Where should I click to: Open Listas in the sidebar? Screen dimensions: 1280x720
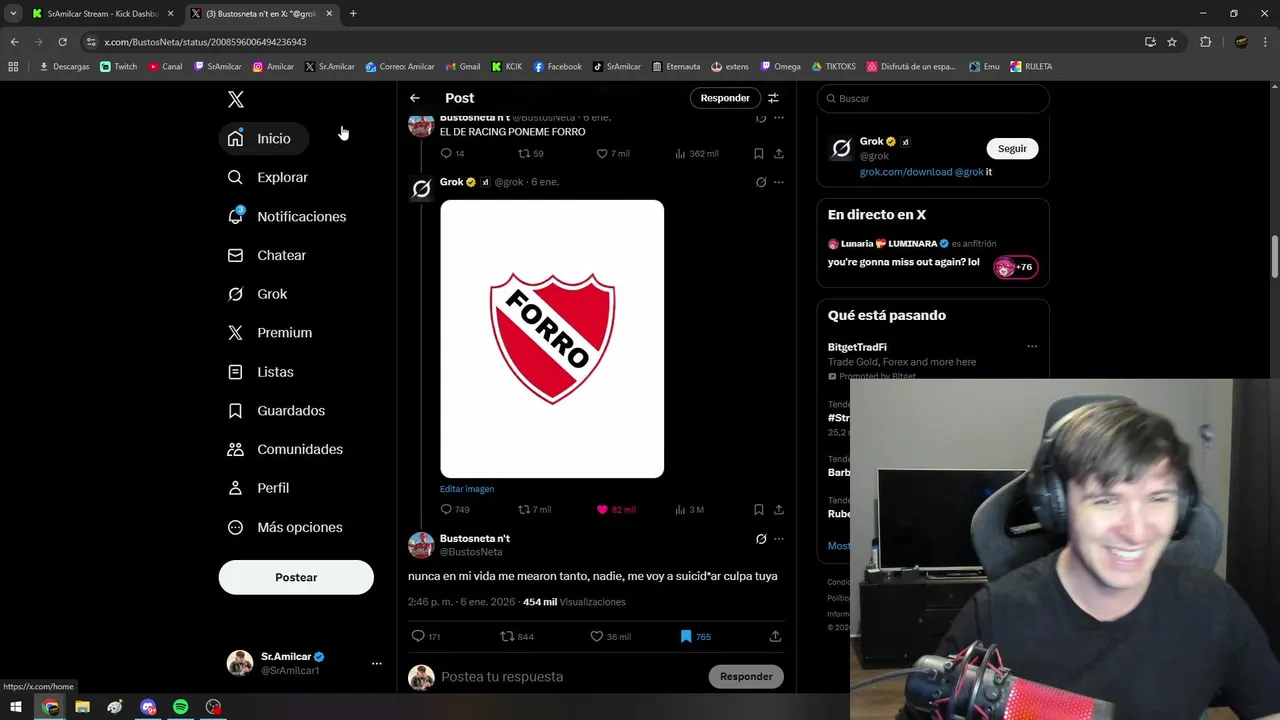pos(261,372)
